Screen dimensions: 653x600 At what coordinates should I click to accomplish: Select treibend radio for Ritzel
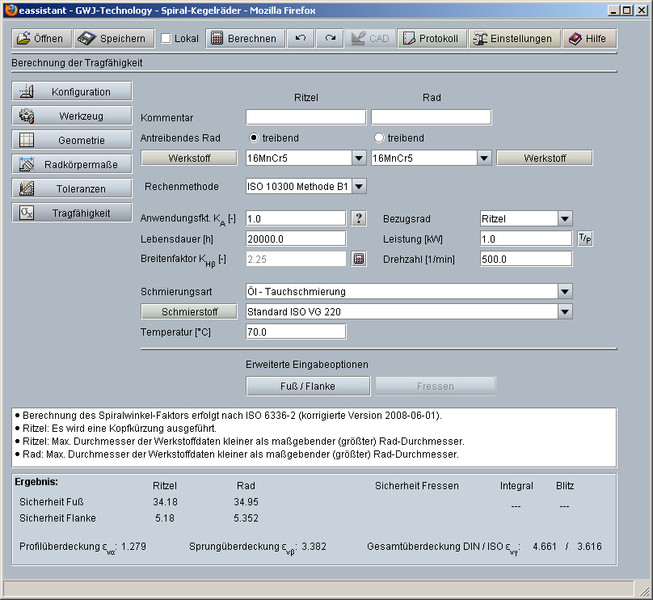click(254, 137)
